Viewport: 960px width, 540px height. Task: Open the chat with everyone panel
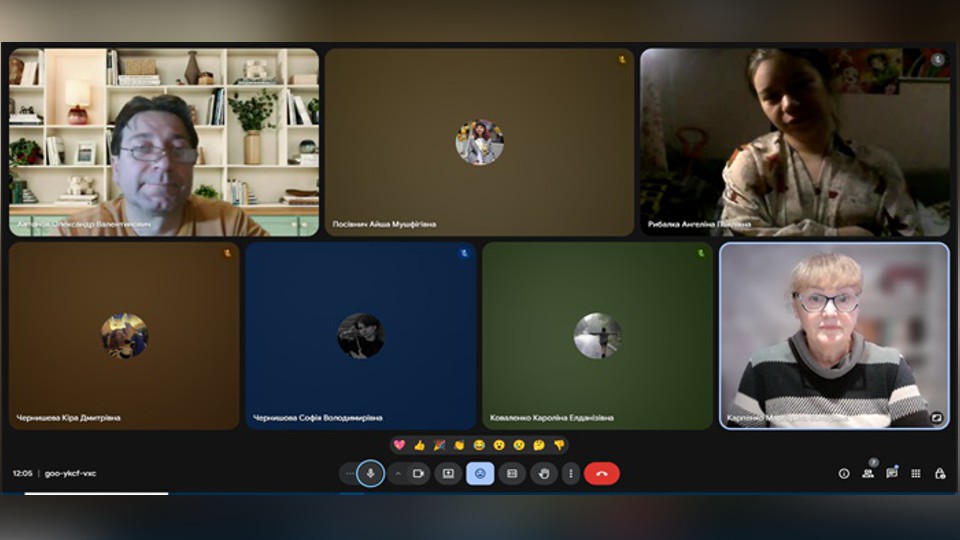pos(891,473)
